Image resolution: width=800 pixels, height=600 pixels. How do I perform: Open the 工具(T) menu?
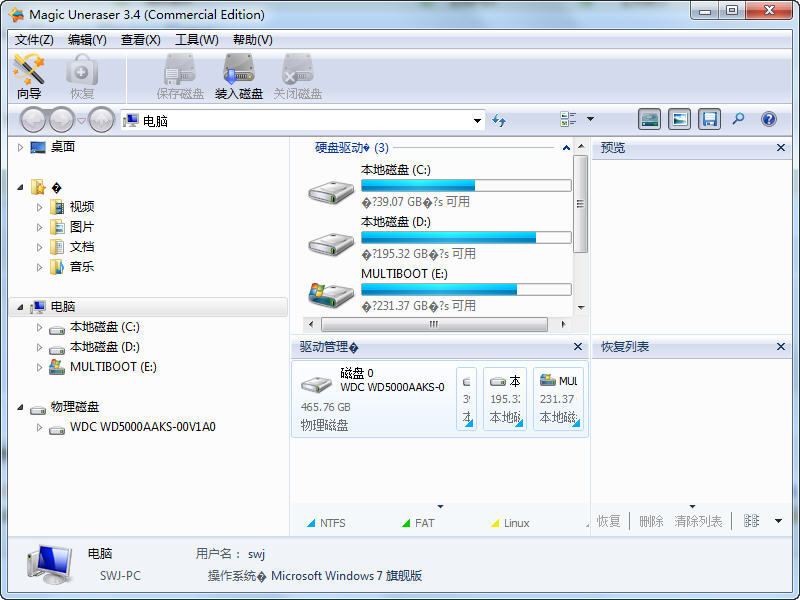196,40
